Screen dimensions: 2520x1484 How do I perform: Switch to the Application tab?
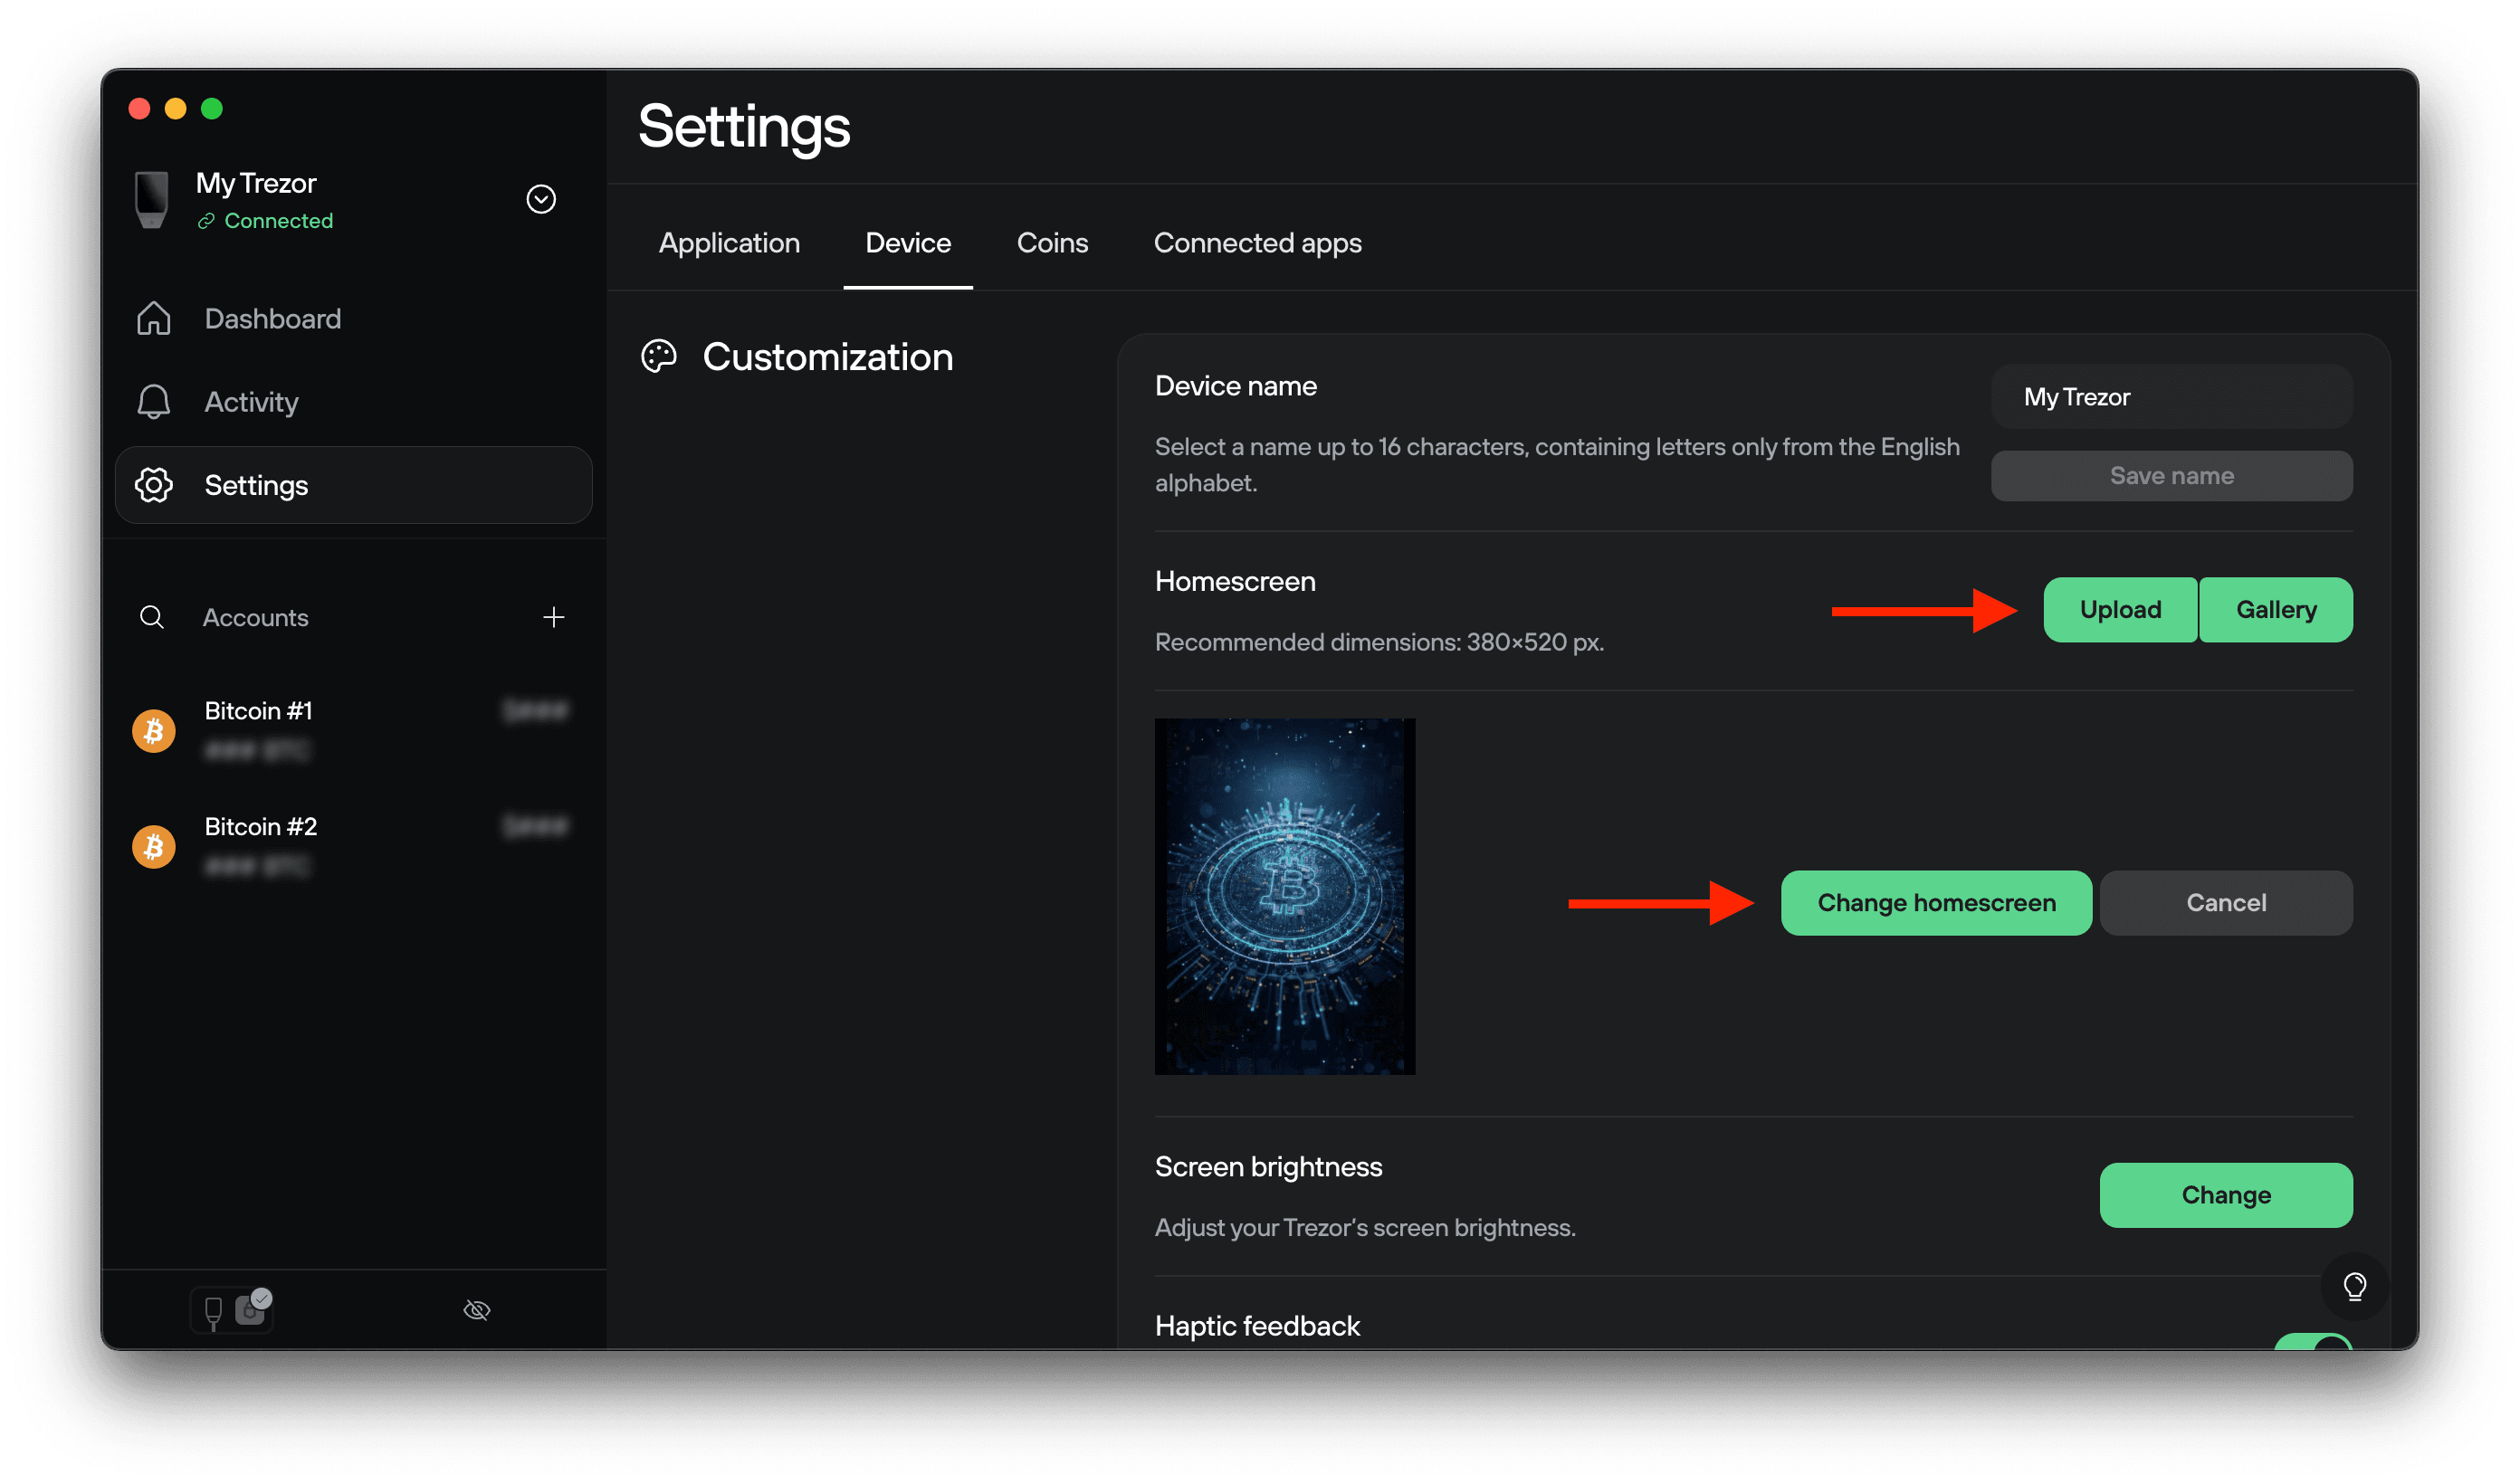pyautogui.click(x=729, y=242)
